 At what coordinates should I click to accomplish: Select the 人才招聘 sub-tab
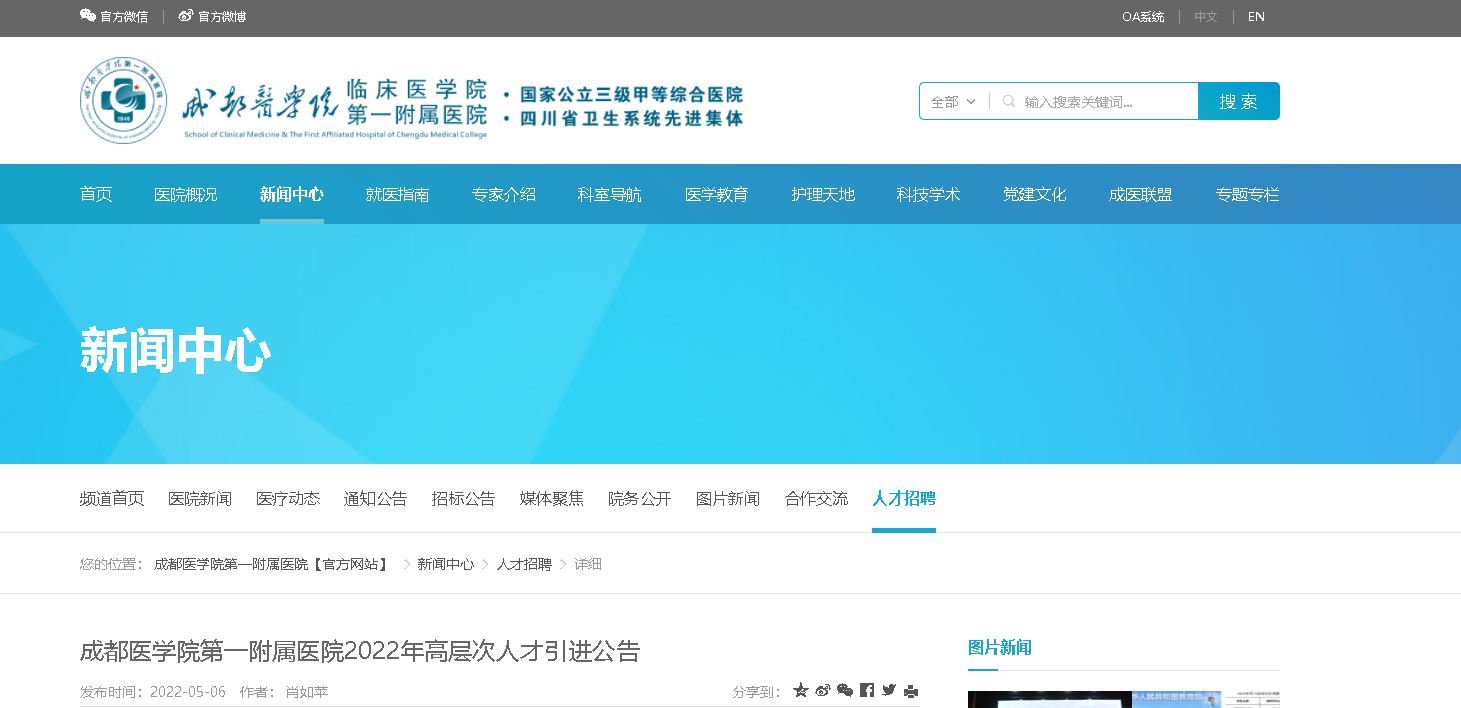904,498
